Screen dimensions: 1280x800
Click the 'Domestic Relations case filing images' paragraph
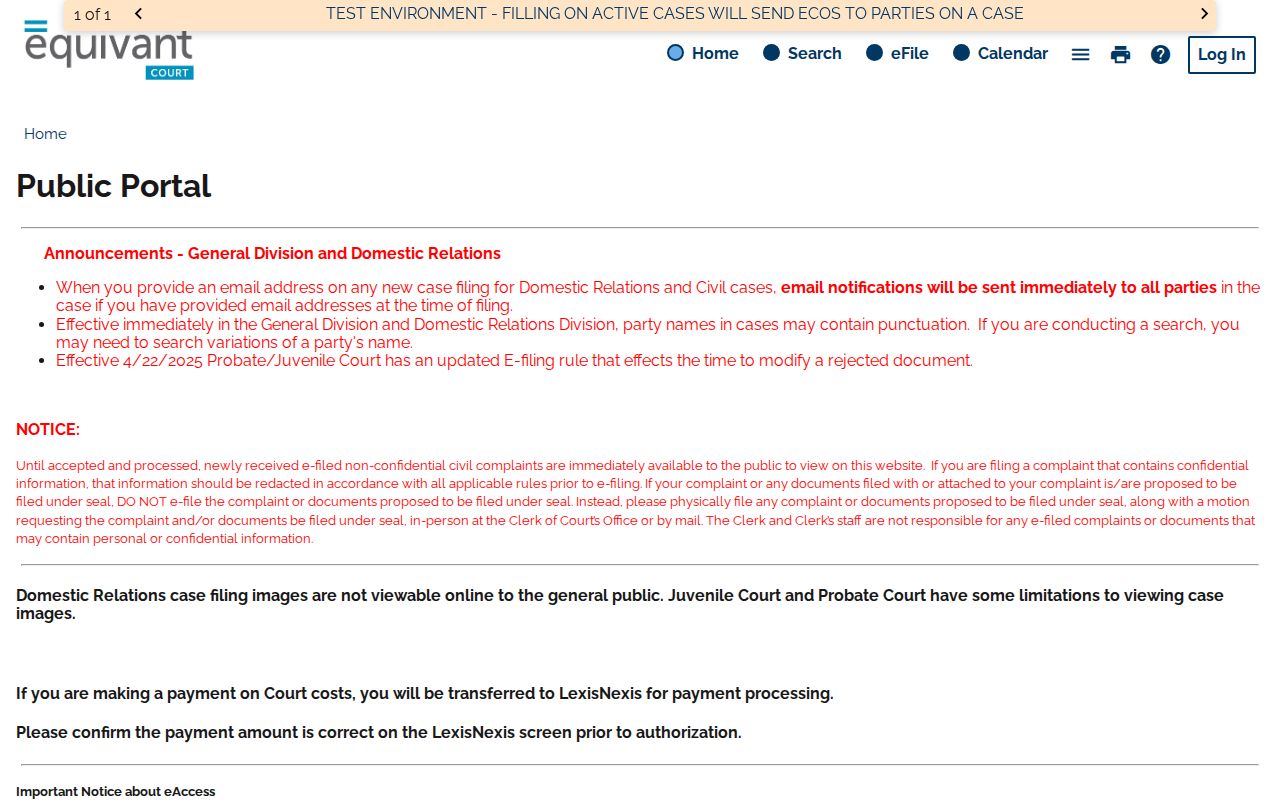(620, 605)
